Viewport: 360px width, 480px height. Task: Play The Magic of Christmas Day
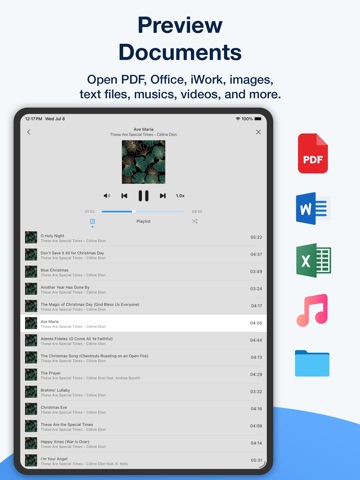coord(143,306)
